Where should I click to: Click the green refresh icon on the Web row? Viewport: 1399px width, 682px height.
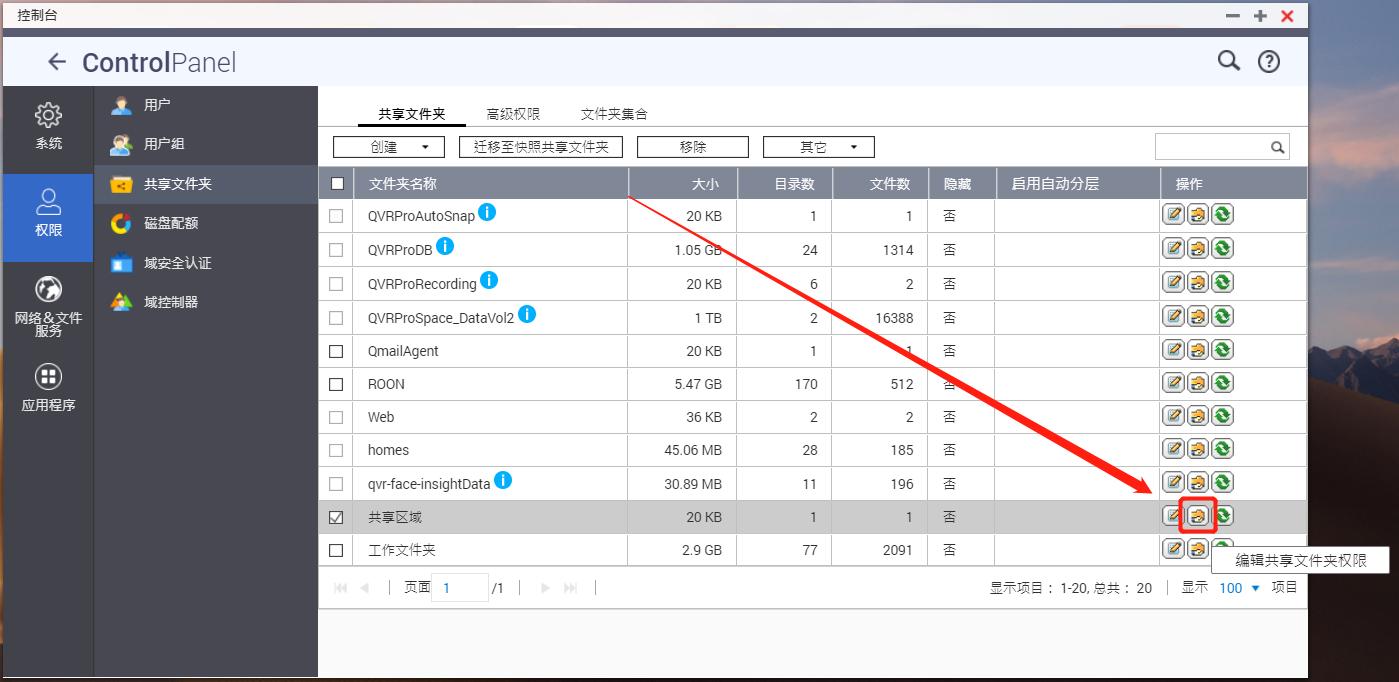(1221, 416)
